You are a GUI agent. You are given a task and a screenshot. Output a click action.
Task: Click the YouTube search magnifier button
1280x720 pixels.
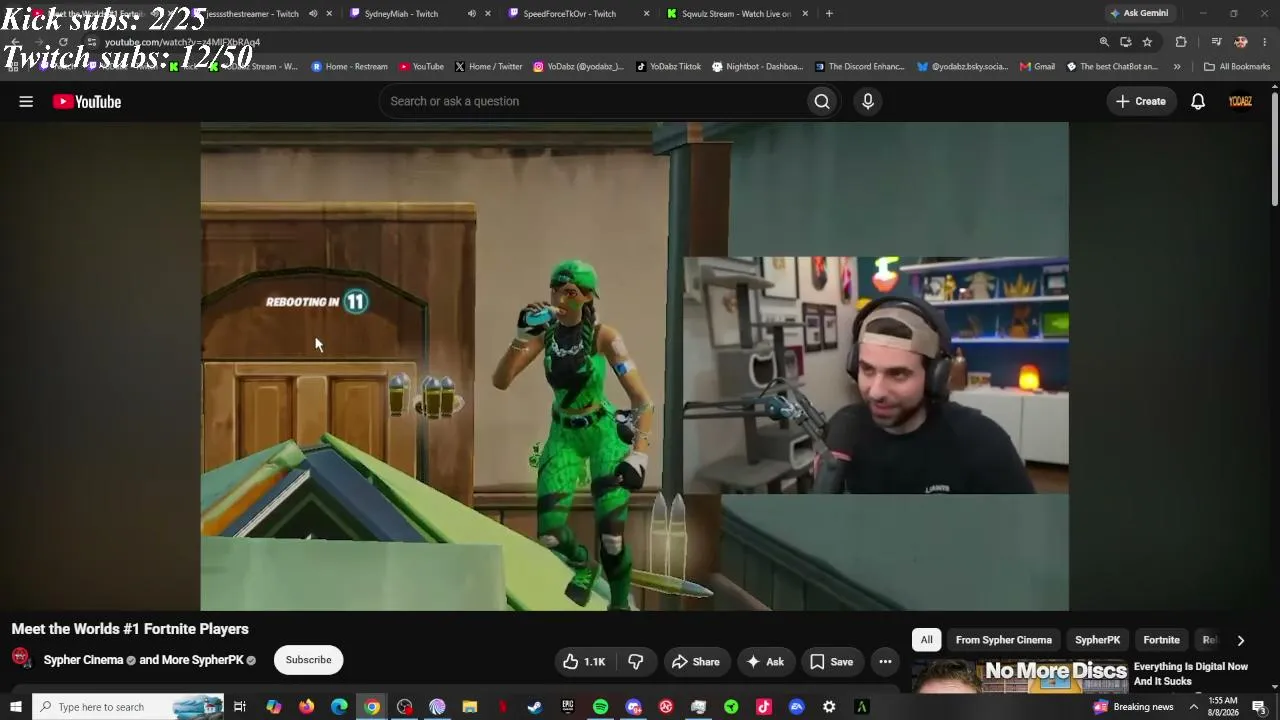point(822,101)
